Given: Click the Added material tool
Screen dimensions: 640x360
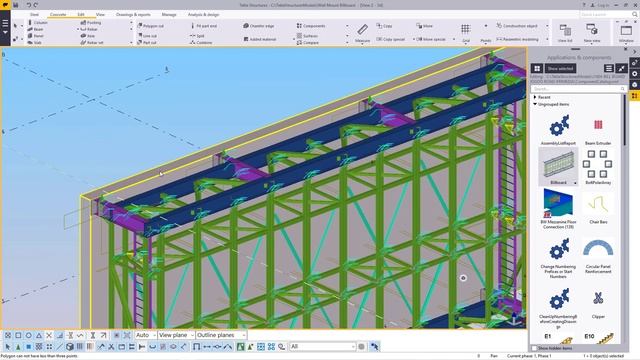Looking at the screenshot, I should point(260,39).
